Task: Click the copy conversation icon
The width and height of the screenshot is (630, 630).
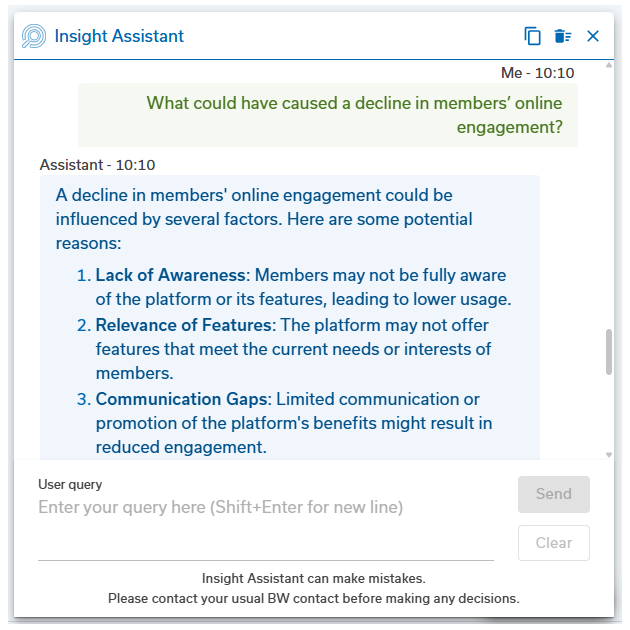Action: (532, 36)
